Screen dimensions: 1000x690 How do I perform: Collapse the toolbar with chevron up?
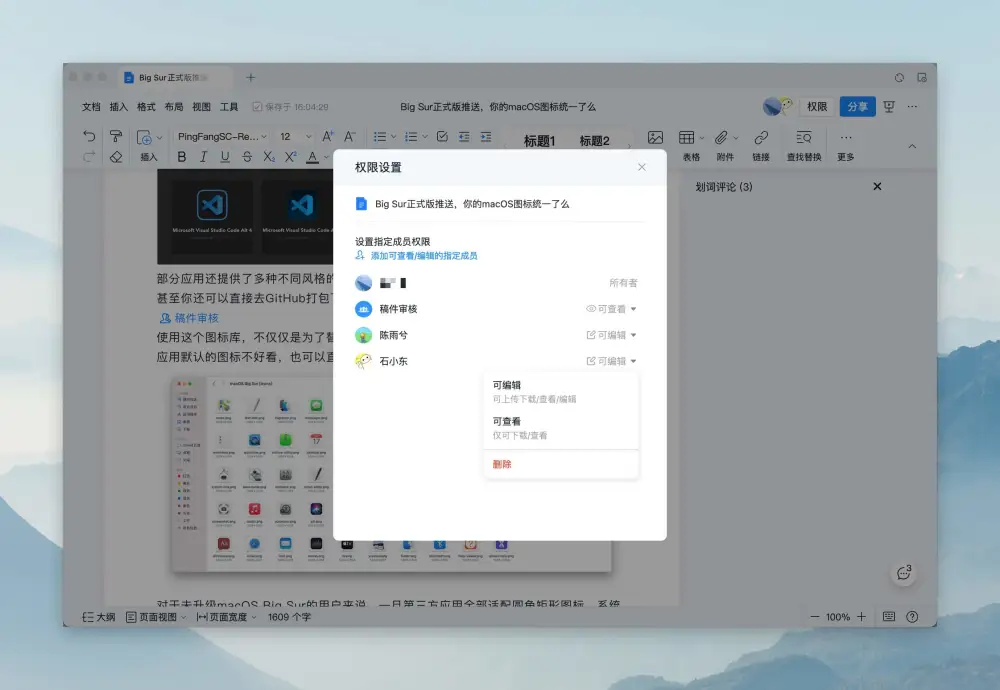tap(913, 146)
